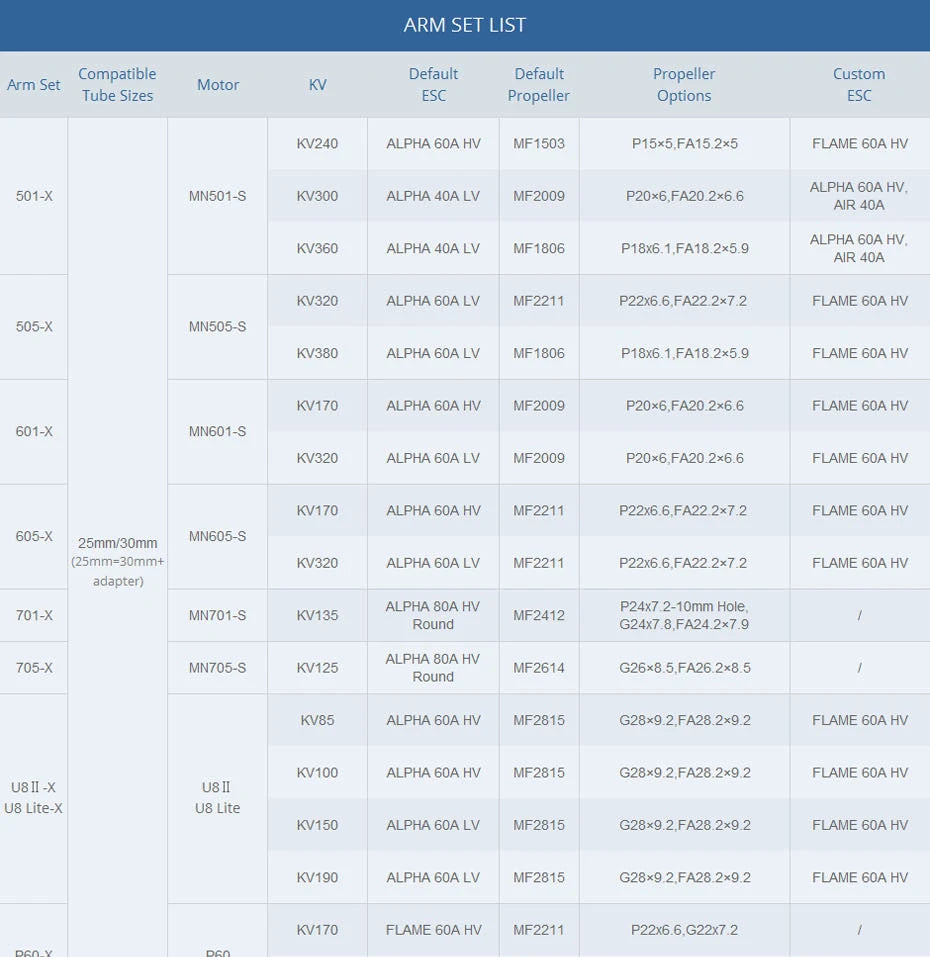Click the P24x7.2-10mm Hole propeller options cell

(684, 615)
